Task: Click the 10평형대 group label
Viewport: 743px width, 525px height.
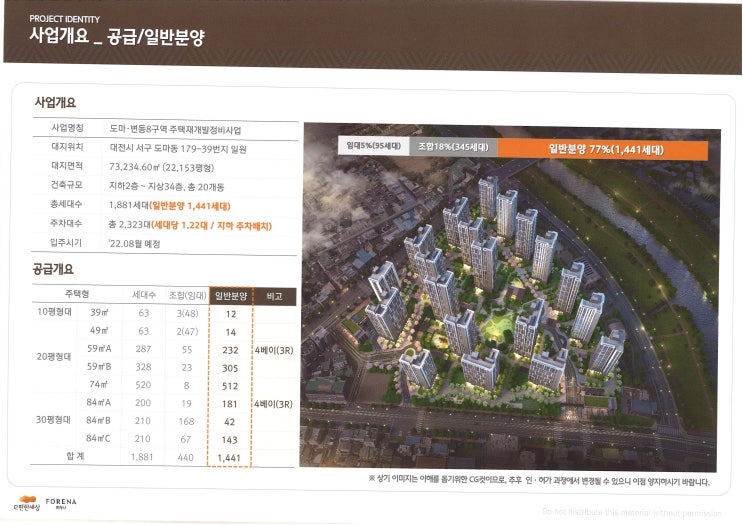Action: coord(54,312)
